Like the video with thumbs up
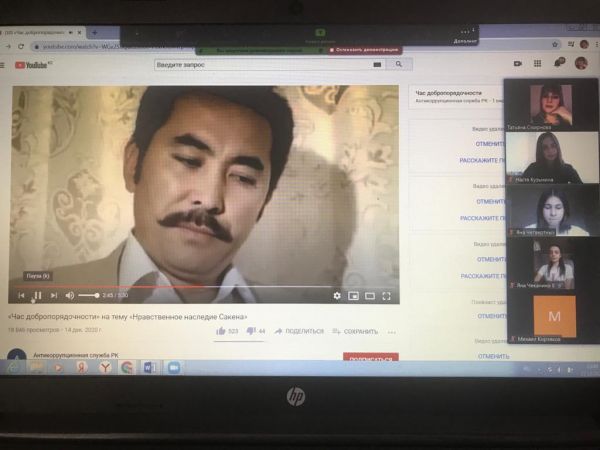This screenshot has height=450, width=600. [221, 331]
